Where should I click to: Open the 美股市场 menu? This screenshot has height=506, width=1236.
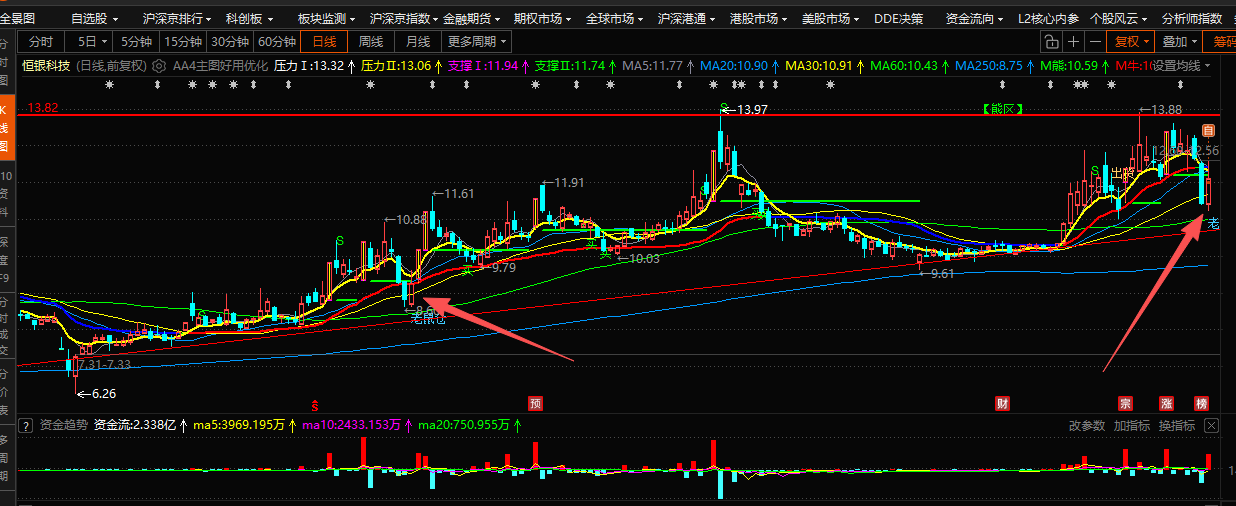[x=830, y=18]
